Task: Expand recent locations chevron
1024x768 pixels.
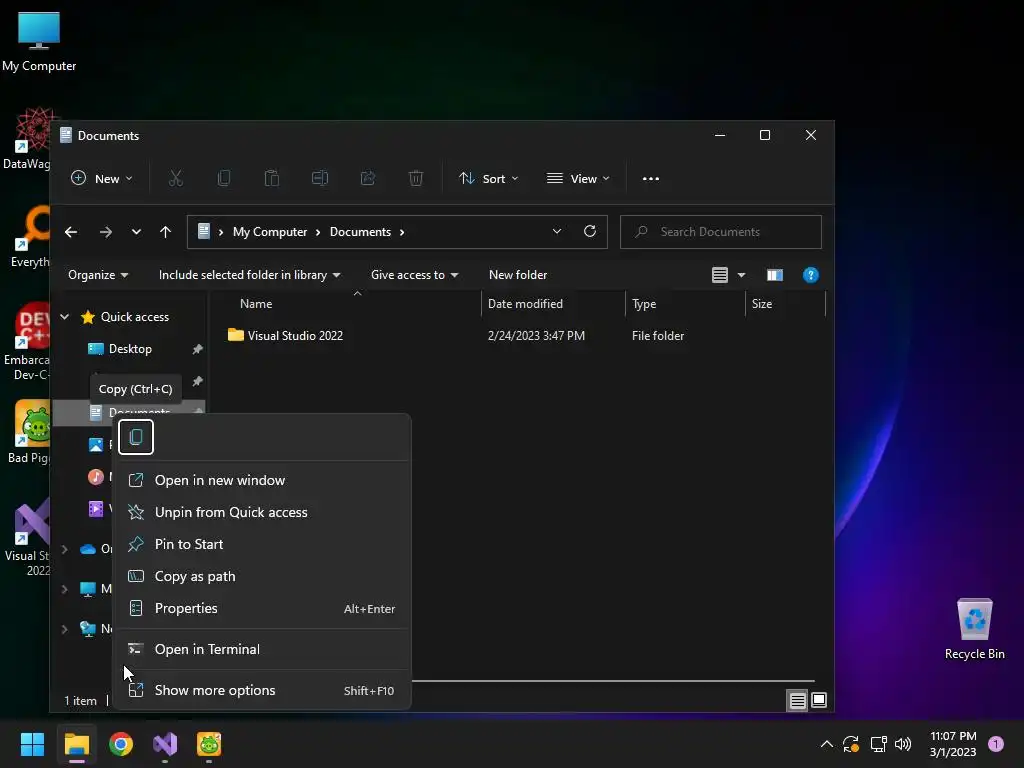Action: (136, 232)
